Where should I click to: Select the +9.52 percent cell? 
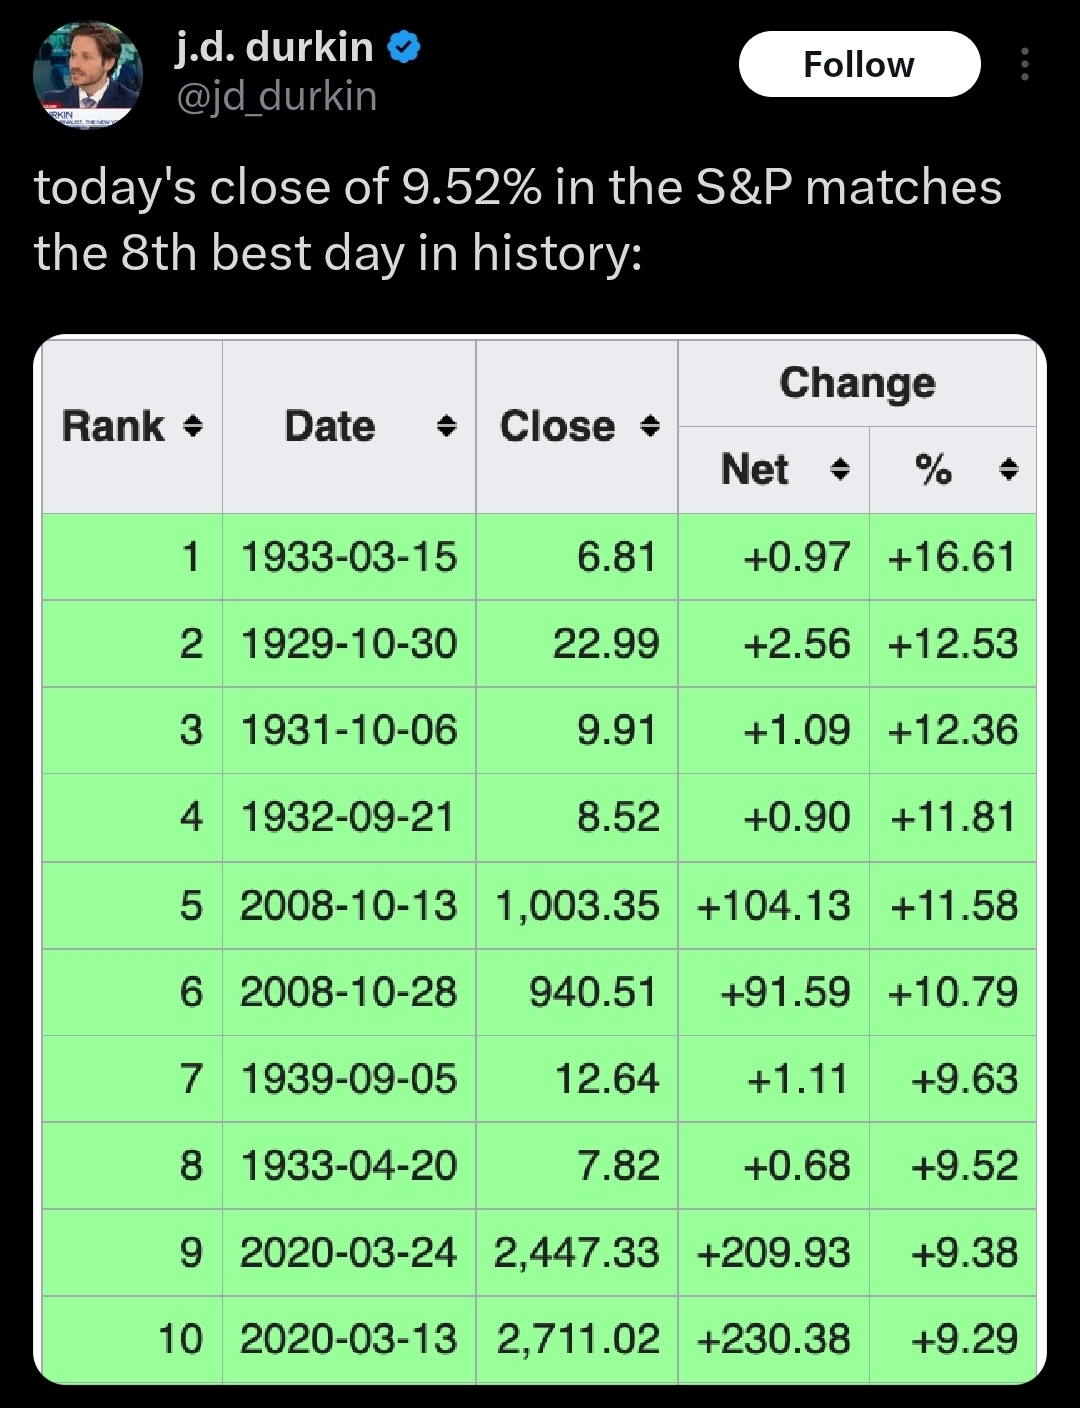pyautogui.click(x=963, y=1166)
